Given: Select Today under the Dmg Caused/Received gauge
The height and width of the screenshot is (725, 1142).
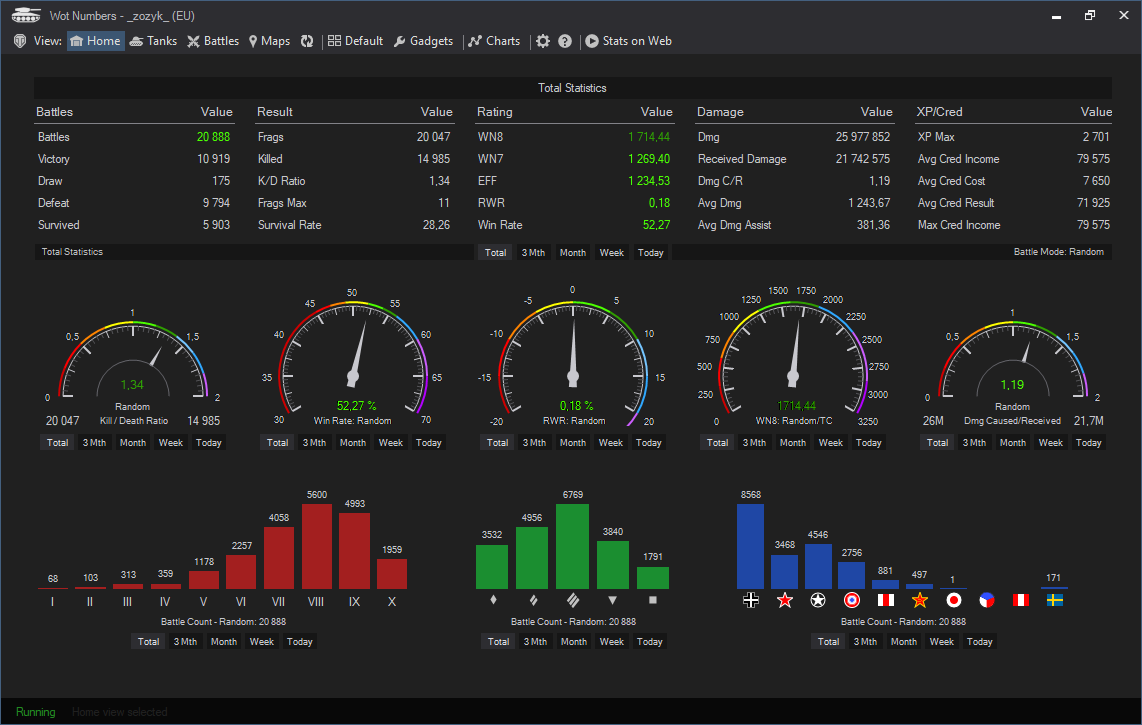Looking at the screenshot, I should 1088,442.
